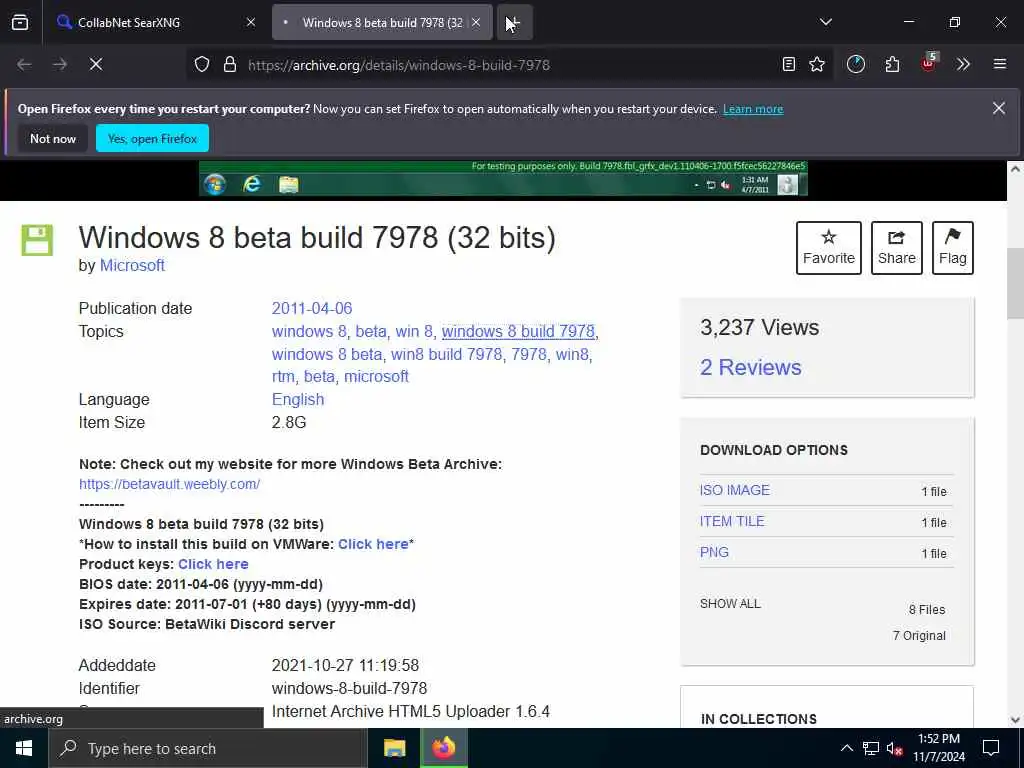1024x768 pixels.
Task: Open publication date 2011-04-06 link
Action: (x=312, y=308)
